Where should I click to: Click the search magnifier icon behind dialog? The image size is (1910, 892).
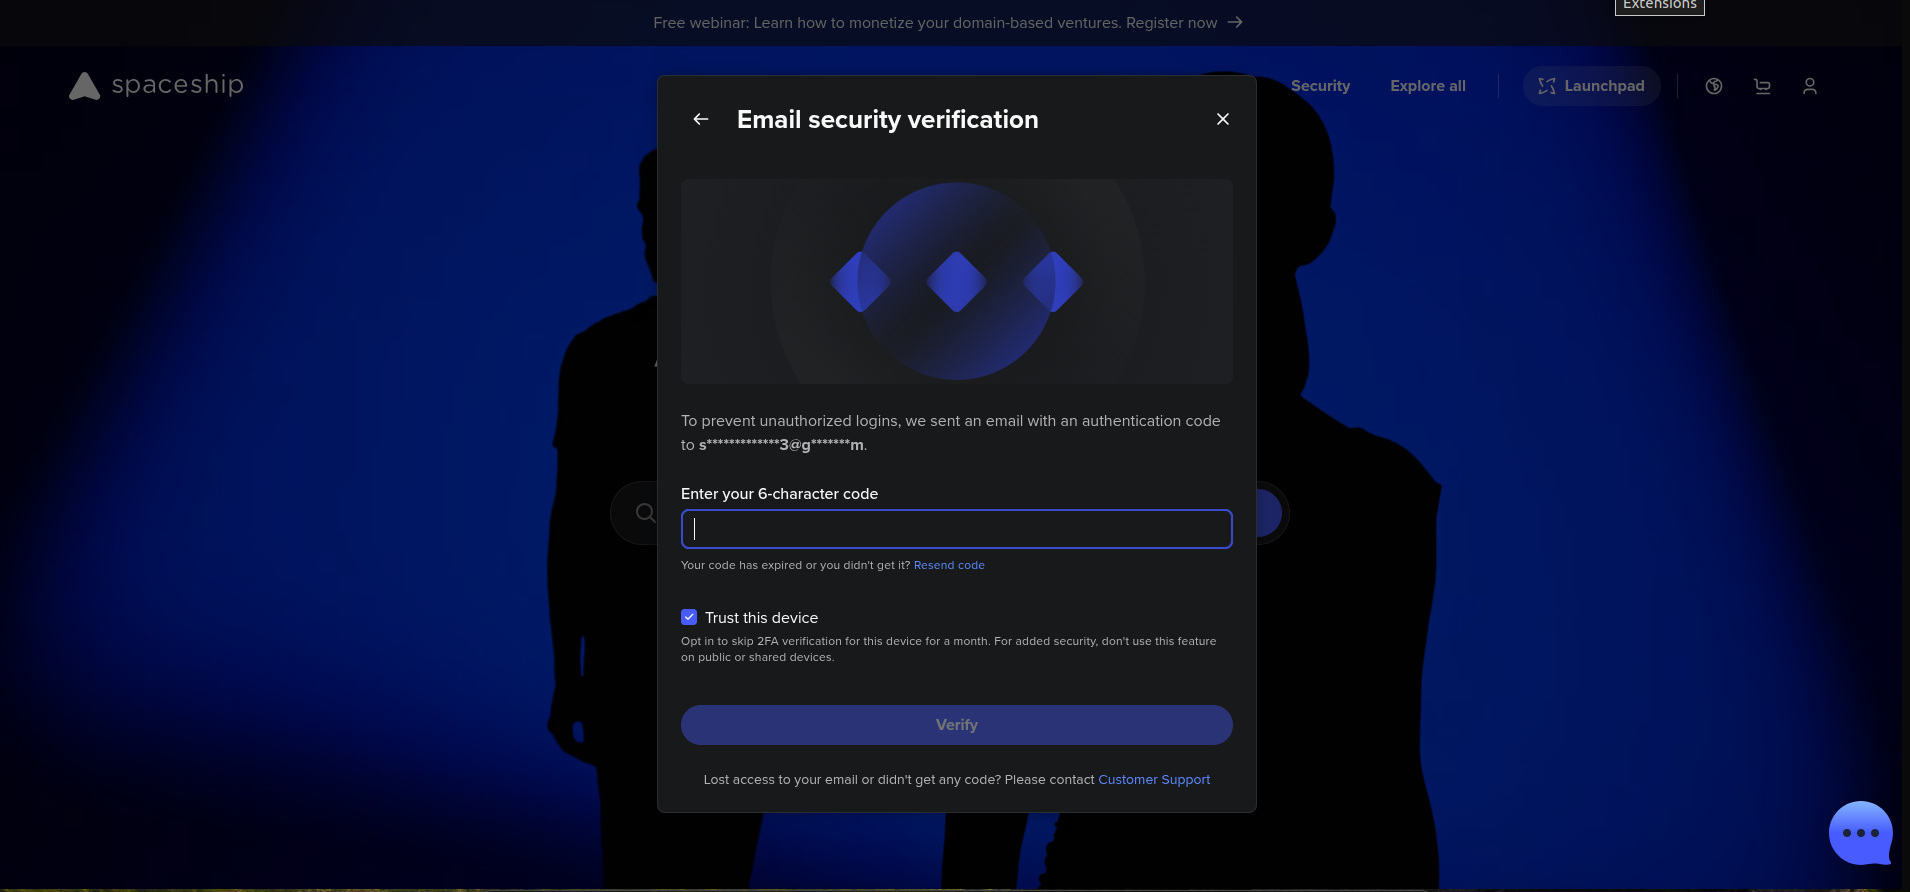[x=645, y=513]
